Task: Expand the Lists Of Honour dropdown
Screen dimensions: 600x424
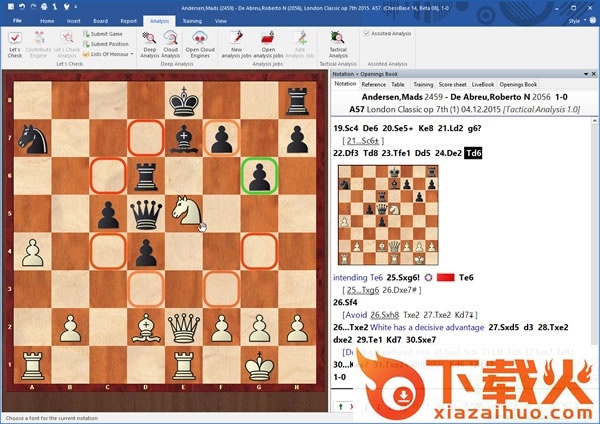Action: click(132, 54)
